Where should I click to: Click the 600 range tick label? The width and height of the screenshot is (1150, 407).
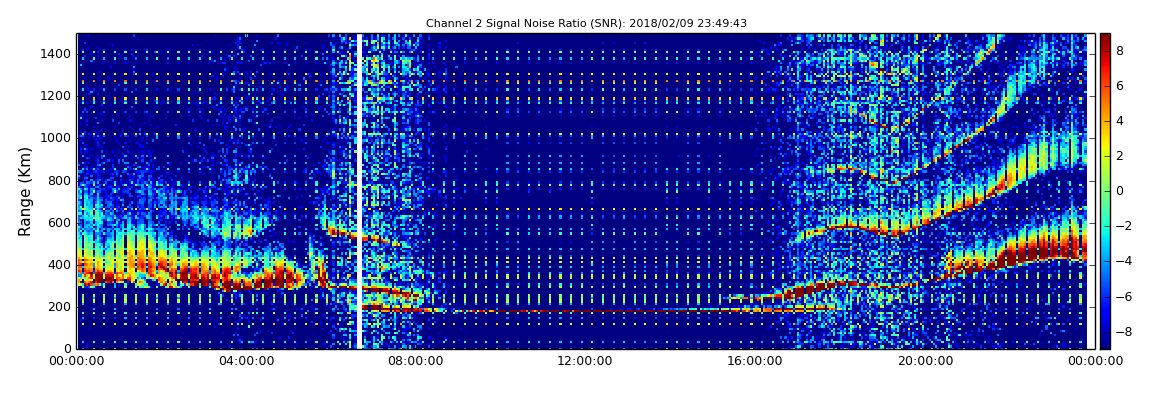tap(60, 222)
